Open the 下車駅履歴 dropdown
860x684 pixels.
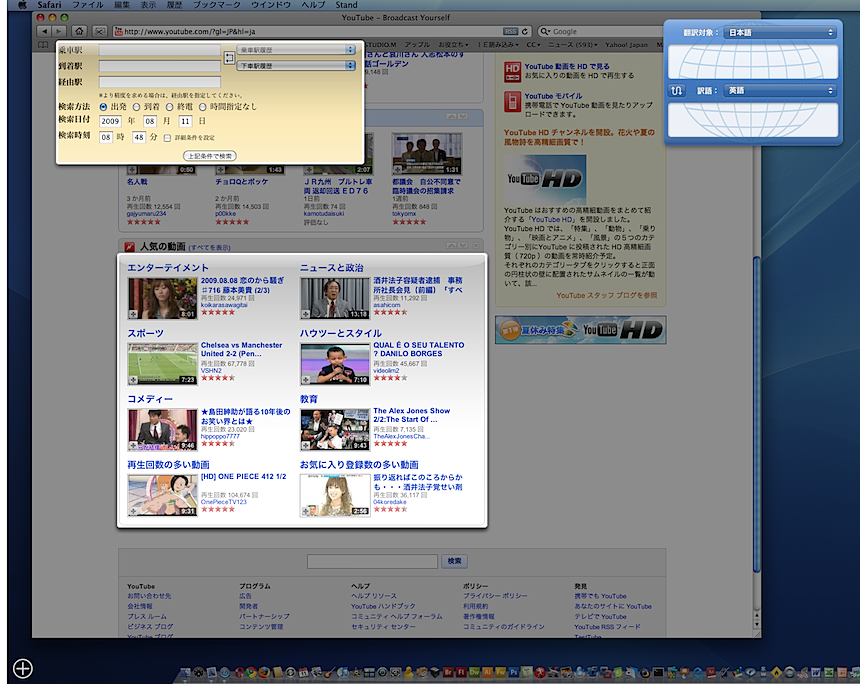point(297,66)
